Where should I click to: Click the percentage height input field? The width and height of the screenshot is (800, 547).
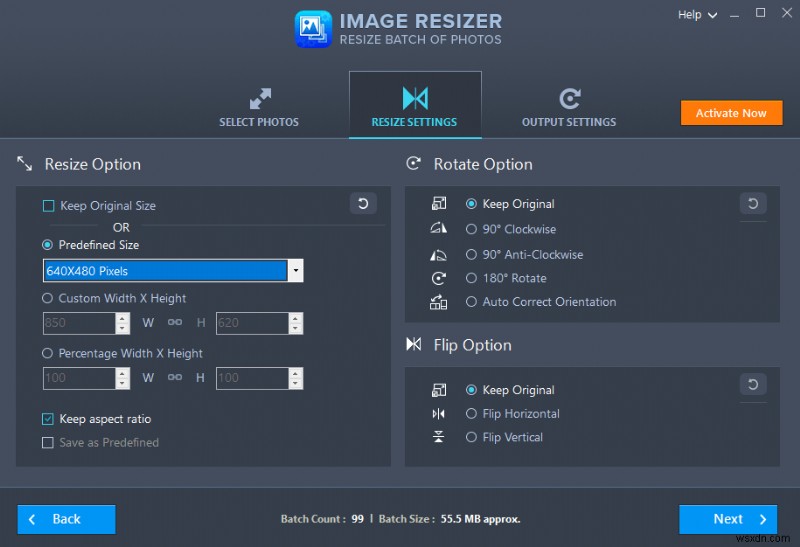(x=253, y=378)
